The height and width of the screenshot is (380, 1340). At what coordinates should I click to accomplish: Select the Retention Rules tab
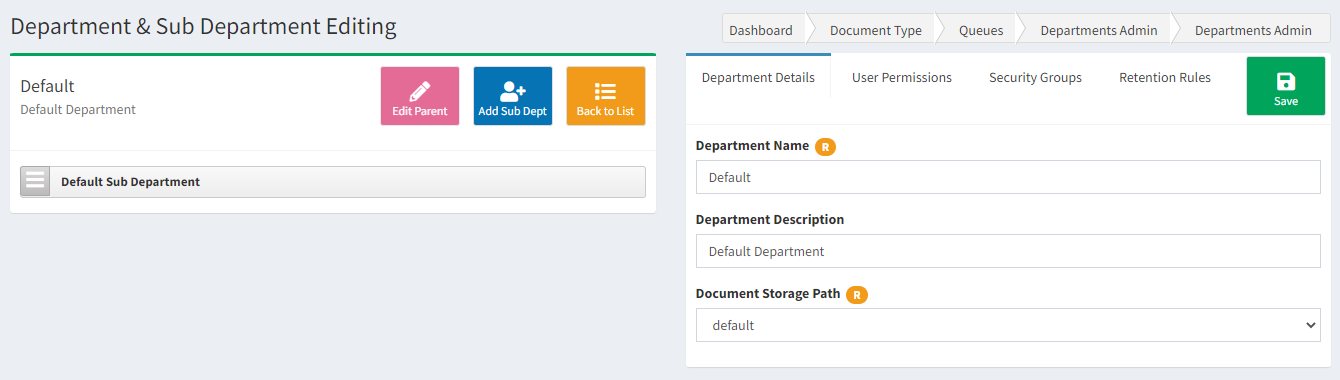[1165, 77]
